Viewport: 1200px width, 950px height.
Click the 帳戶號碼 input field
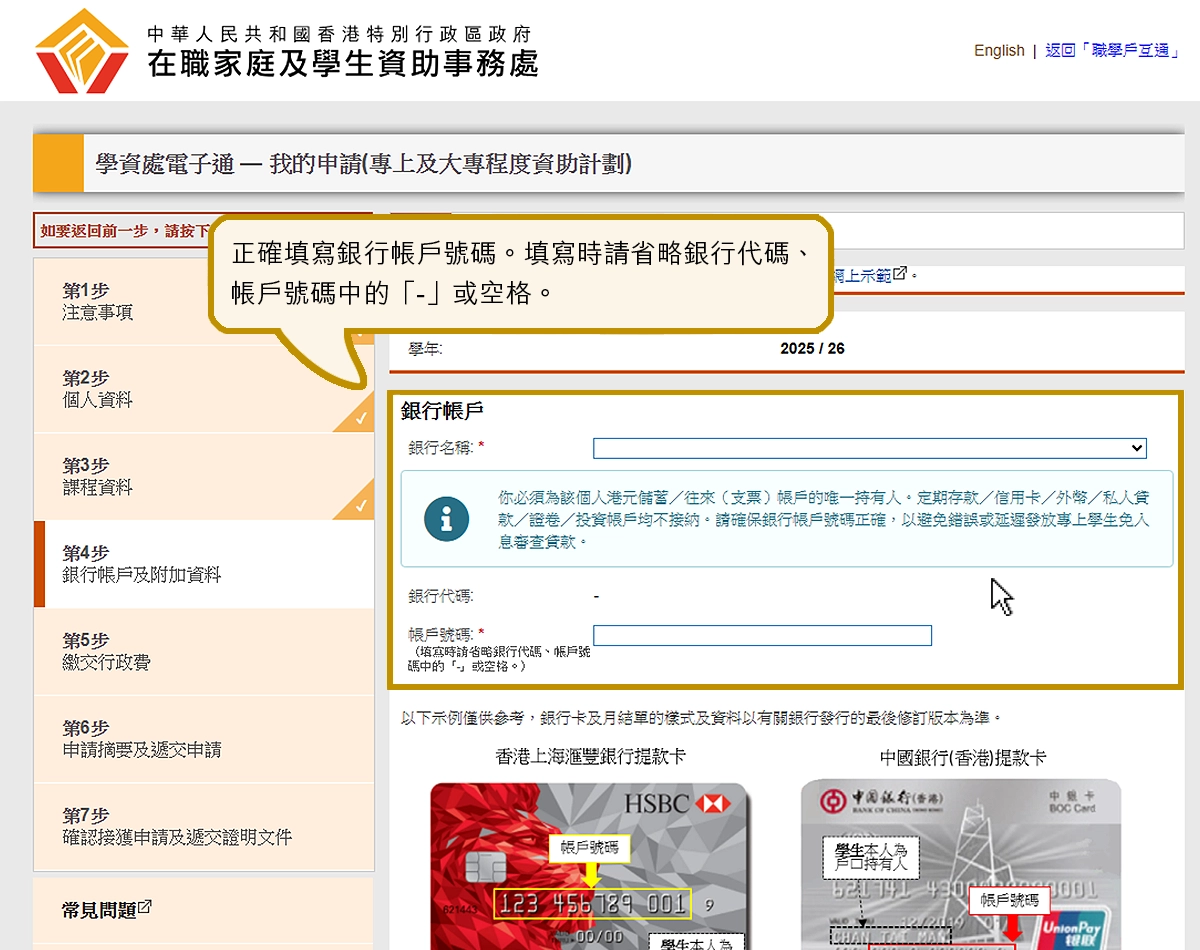click(x=762, y=636)
